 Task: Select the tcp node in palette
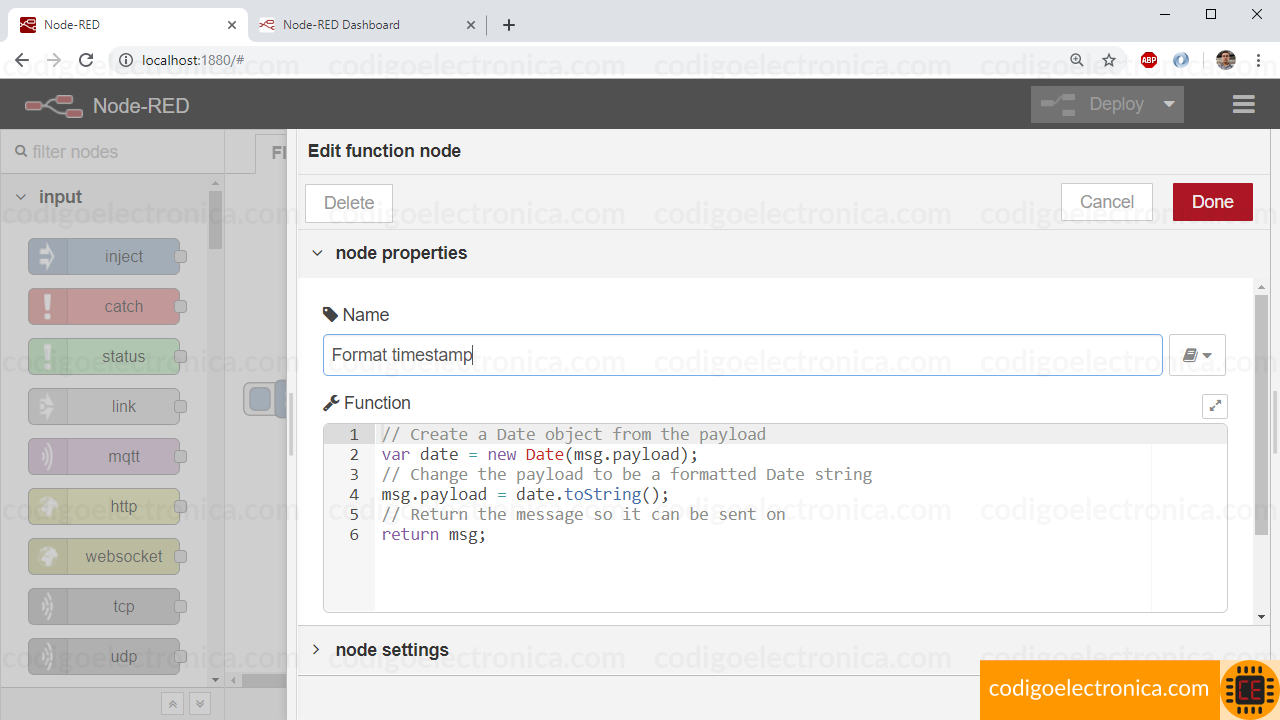(x=104, y=607)
